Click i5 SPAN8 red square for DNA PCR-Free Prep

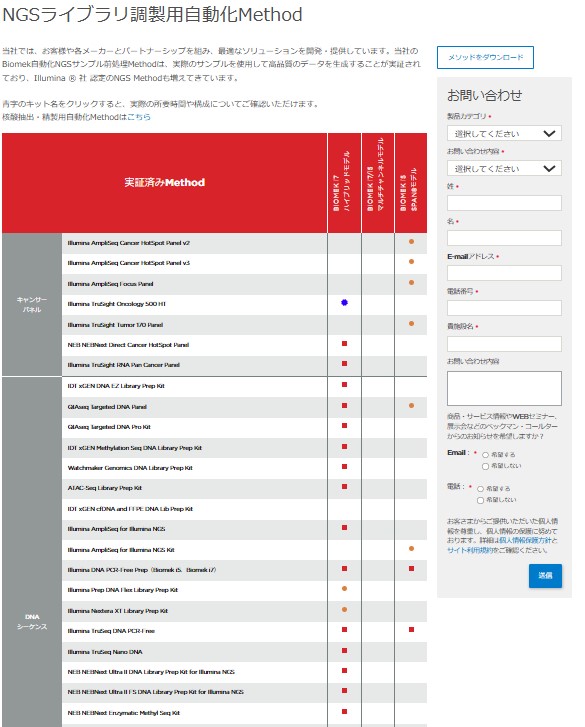click(411, 568)
